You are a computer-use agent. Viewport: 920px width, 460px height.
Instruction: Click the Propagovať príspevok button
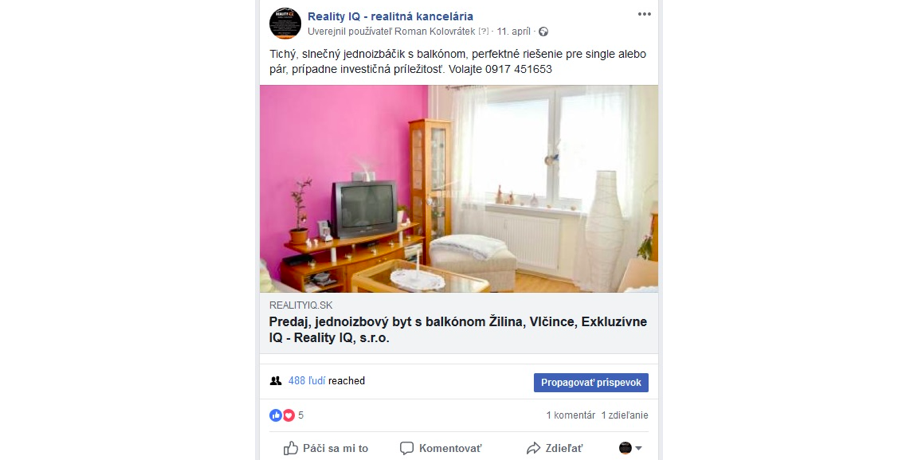pos(591,383)
